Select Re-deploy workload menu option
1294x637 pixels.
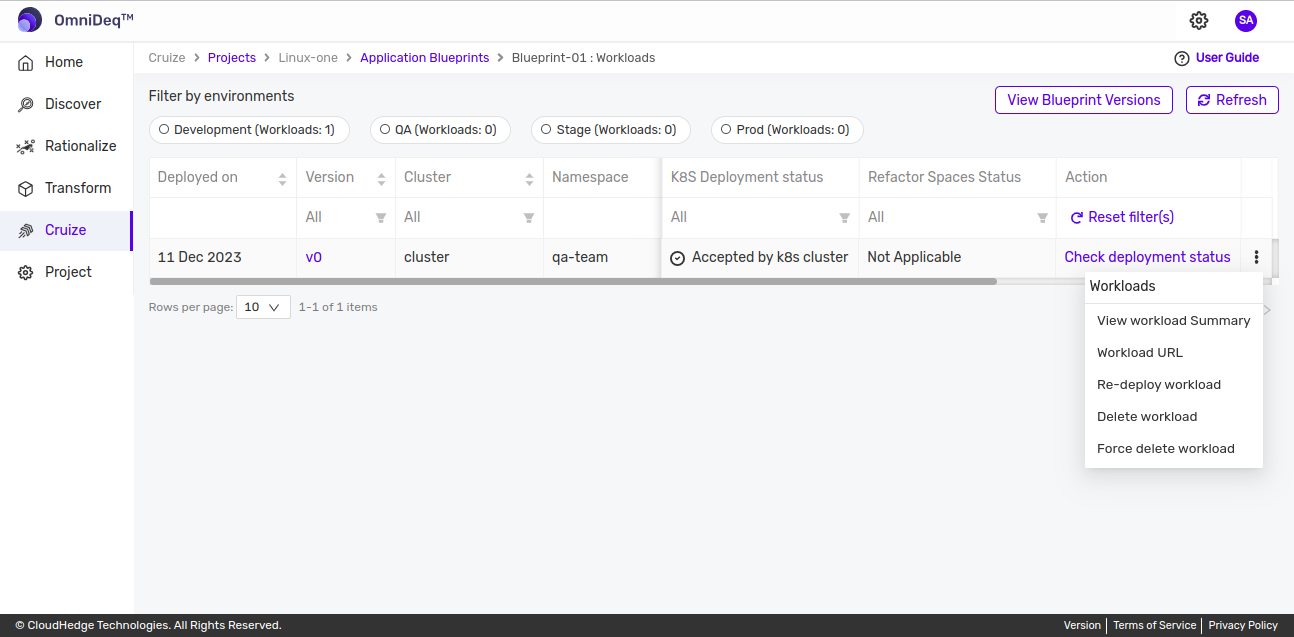tap(1173, 385)
